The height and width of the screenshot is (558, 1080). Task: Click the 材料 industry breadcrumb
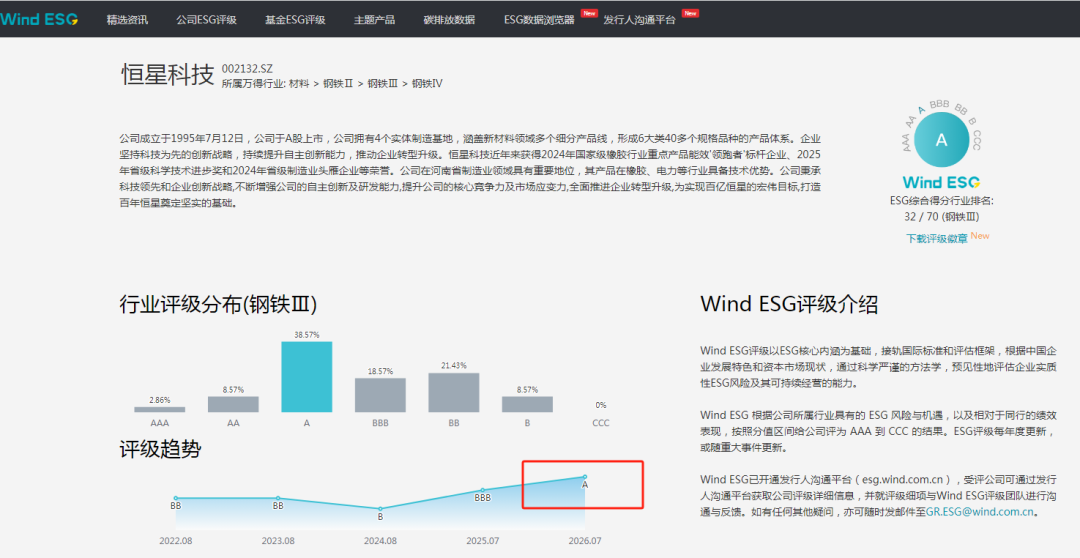click(x=299, y=84)
